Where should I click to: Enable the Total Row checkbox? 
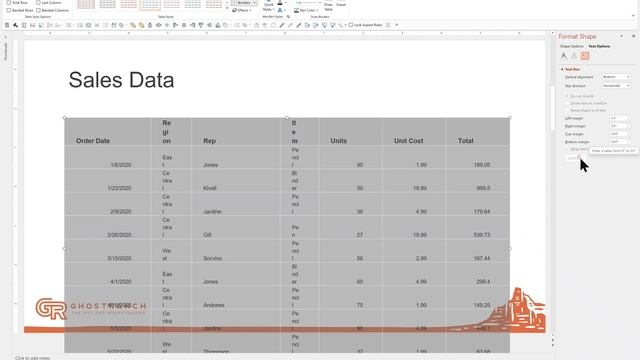coord(9,2)
